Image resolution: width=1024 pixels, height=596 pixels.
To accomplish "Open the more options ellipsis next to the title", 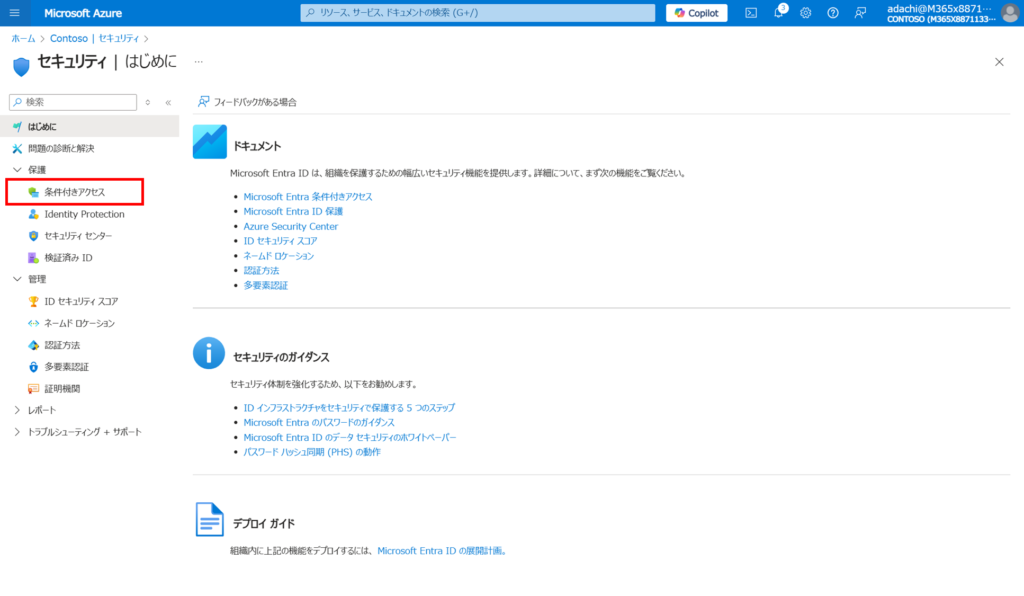I will (x=199, y=62).
